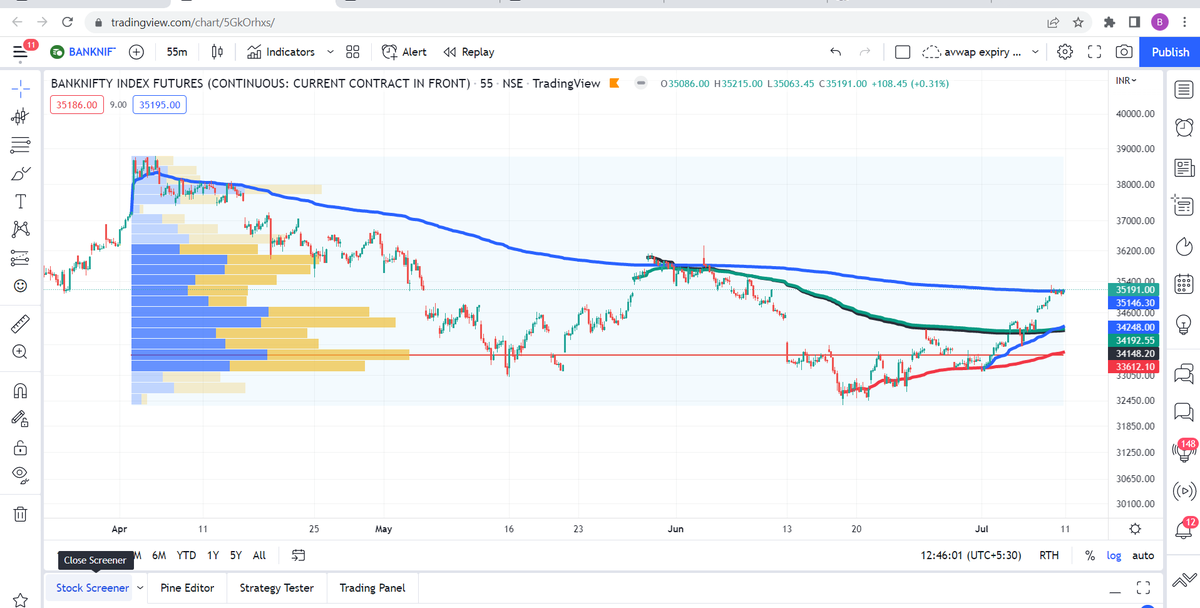This screenshot has width=1200, height=608.
Task: Open the candlestick chart style menu
Action: point(217,52)
